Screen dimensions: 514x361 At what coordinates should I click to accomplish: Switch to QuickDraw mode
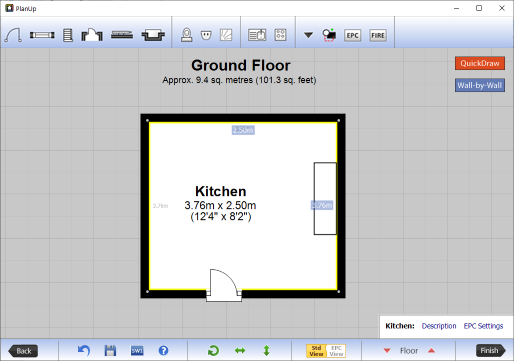(x=480, y=63)
